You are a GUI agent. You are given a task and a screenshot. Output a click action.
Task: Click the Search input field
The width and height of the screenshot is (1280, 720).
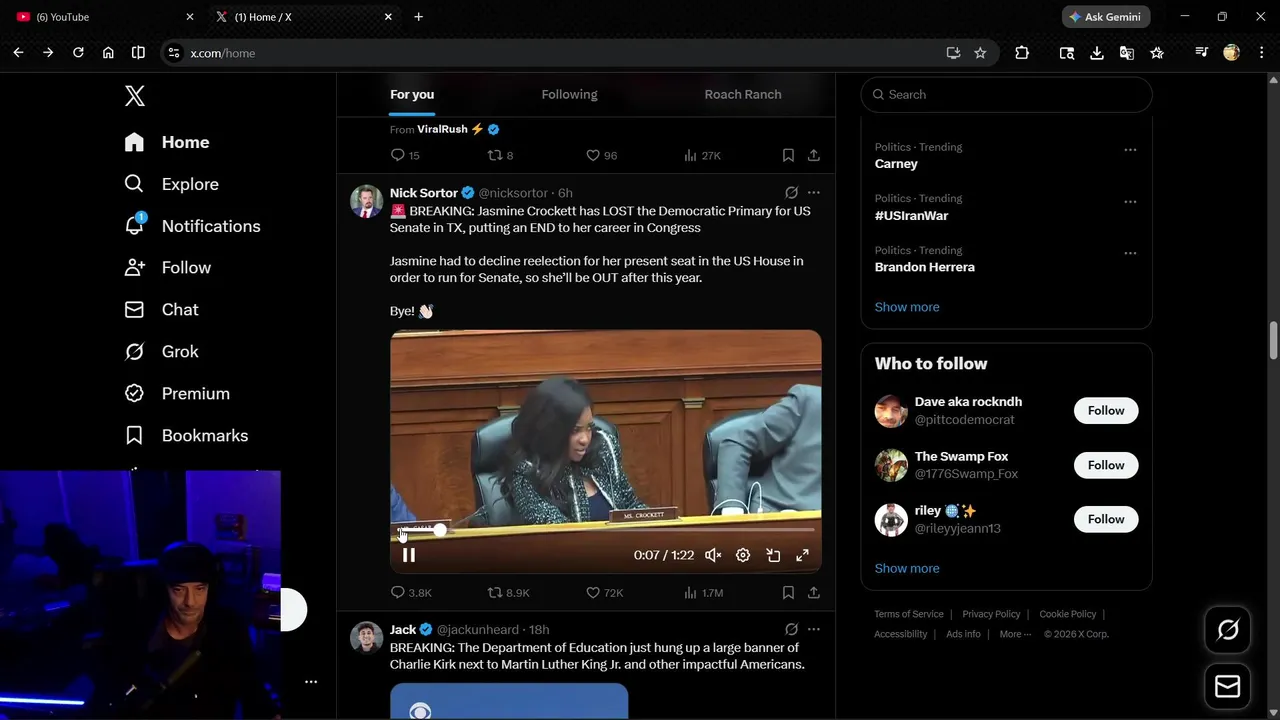tap(1006, 94)
